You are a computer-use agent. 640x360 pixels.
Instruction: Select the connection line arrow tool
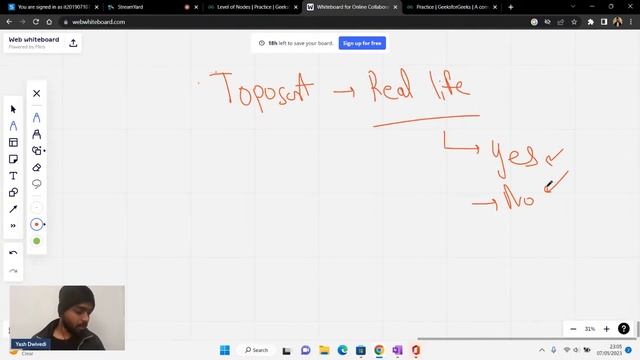tap(13, 209)
